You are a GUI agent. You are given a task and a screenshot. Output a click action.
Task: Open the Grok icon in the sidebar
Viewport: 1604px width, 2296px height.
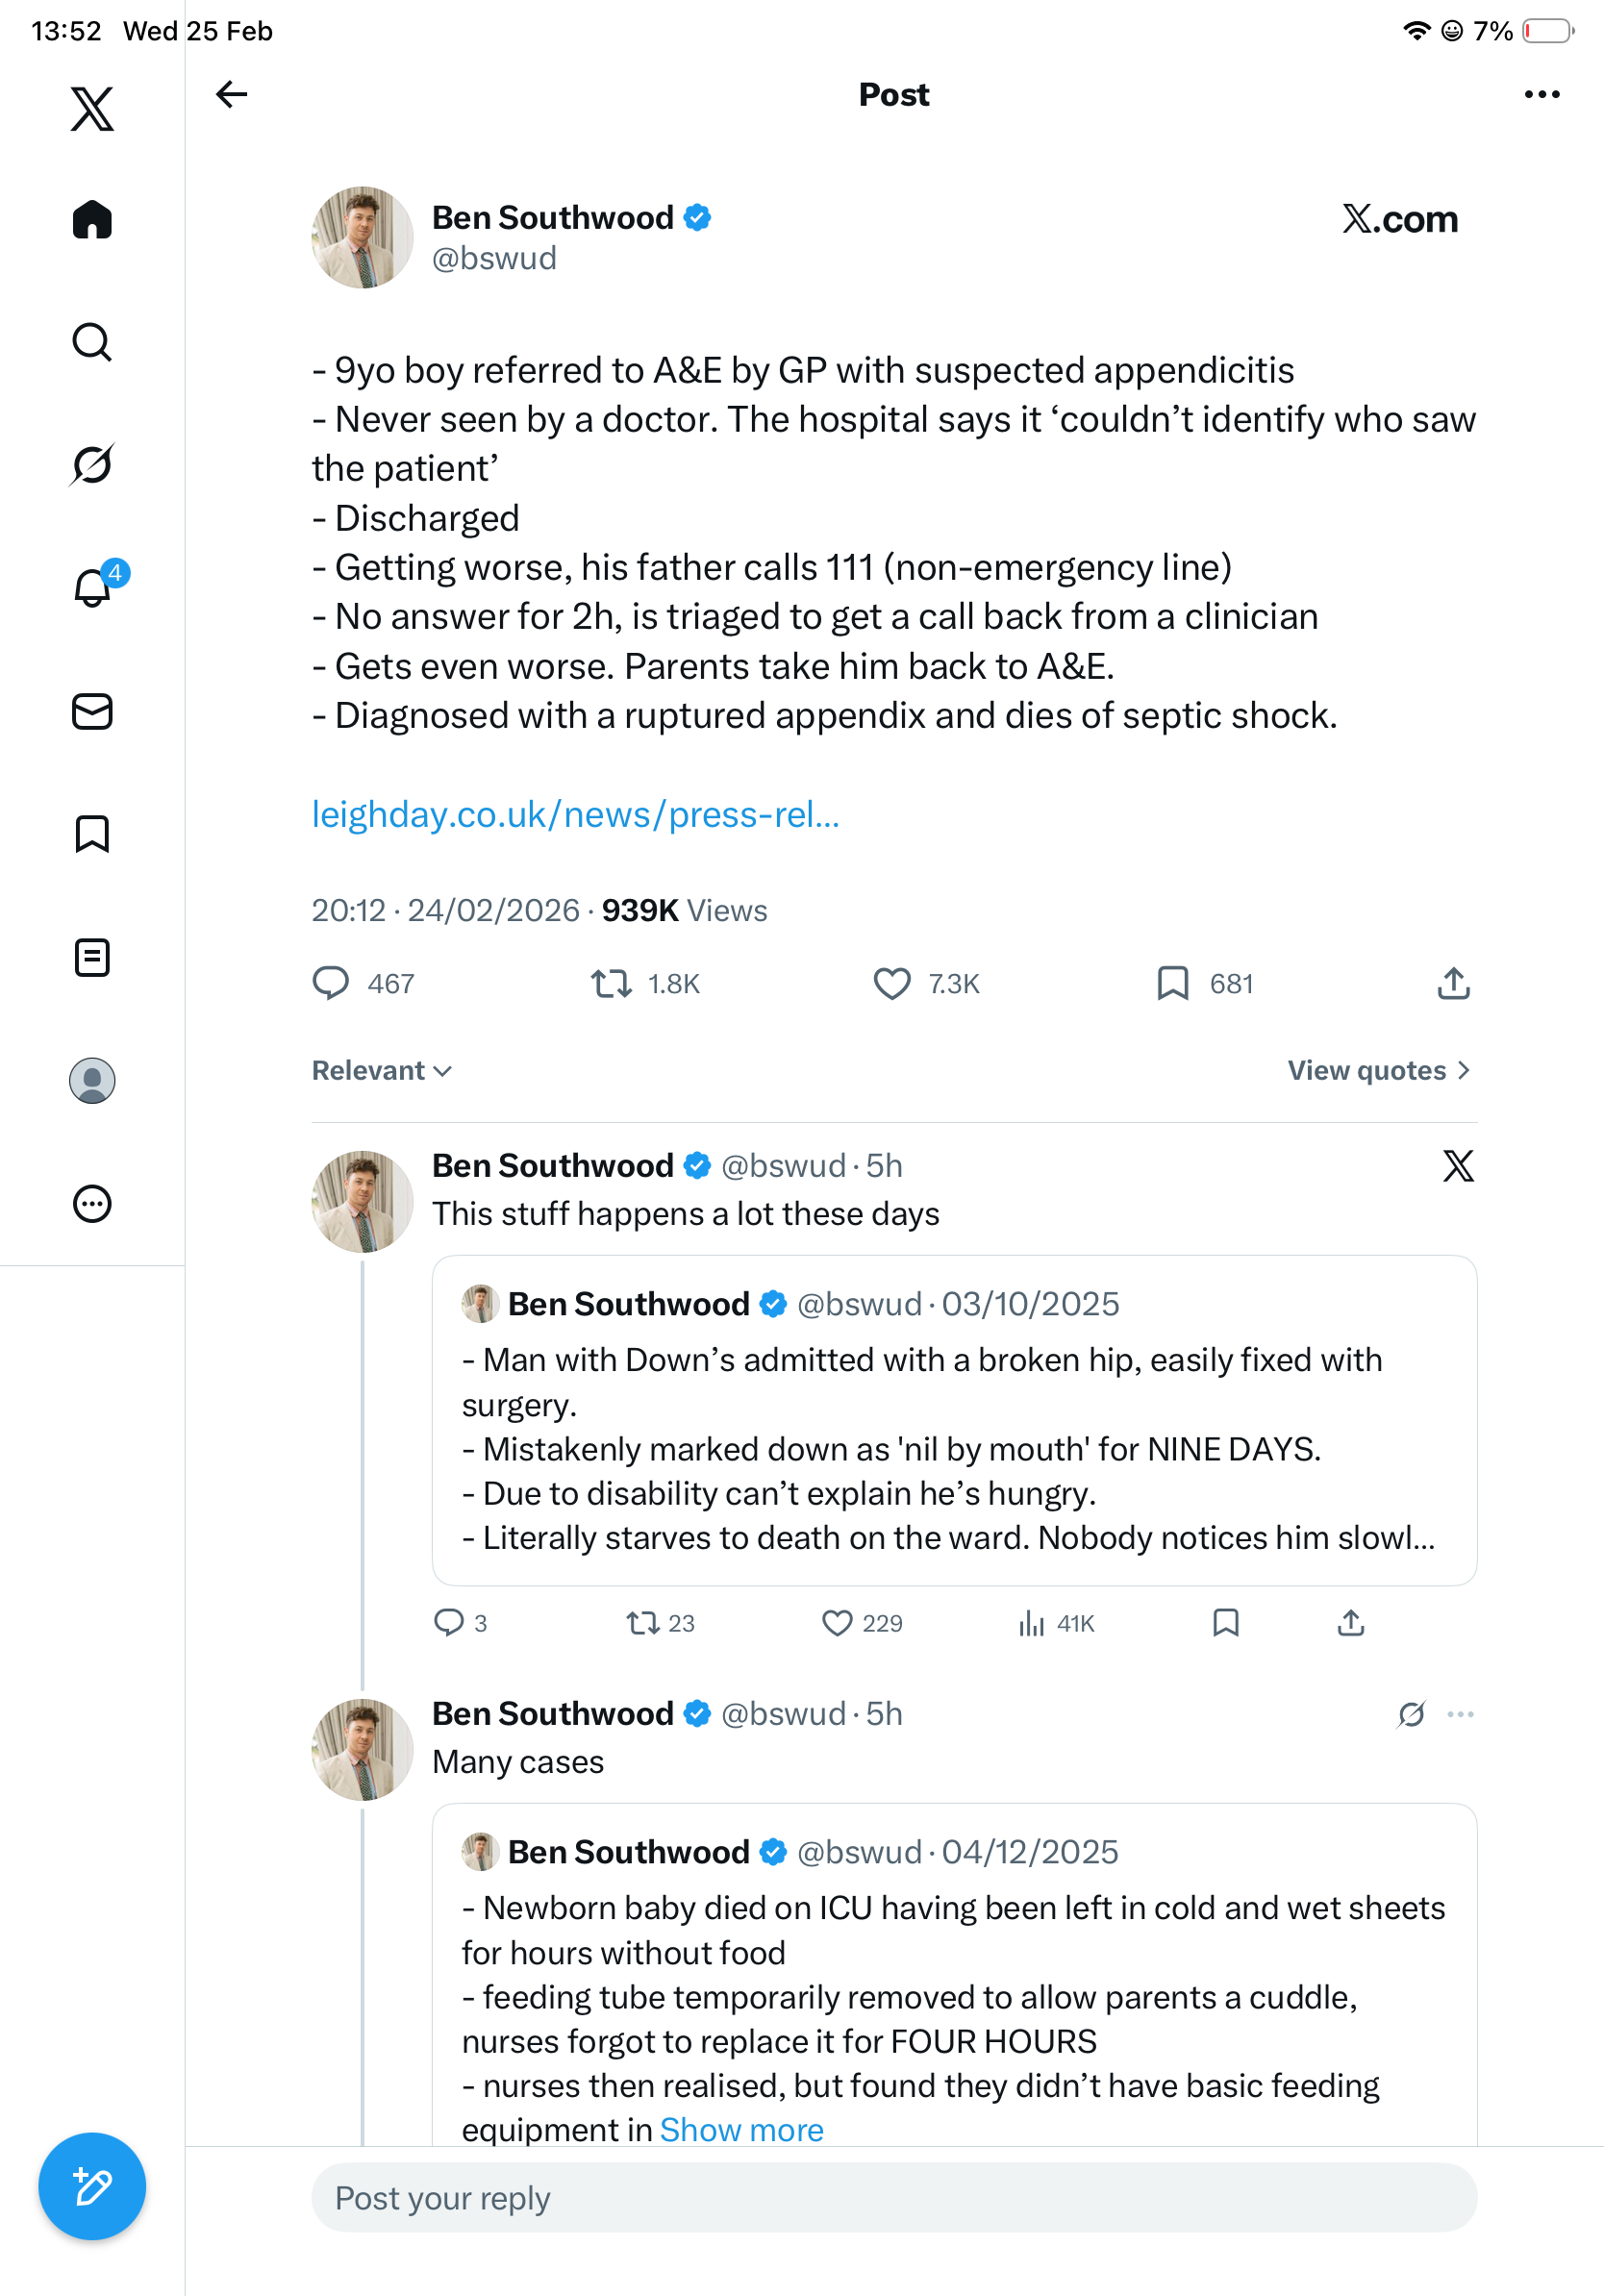(x=92, y=464)
